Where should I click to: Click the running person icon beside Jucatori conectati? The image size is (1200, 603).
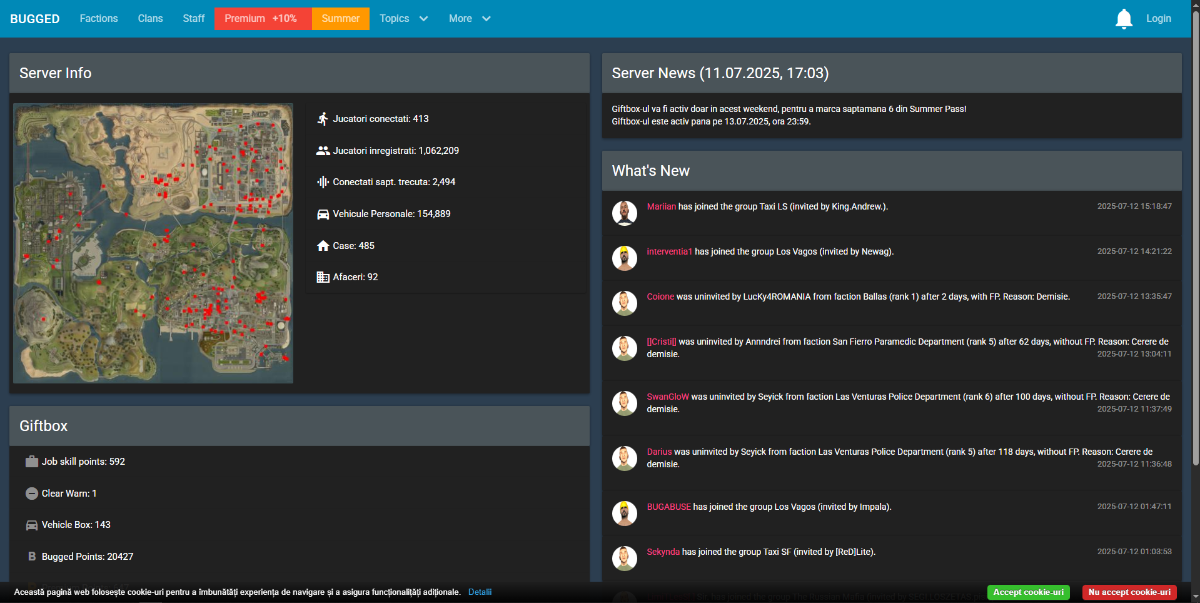tap(322, 119)
